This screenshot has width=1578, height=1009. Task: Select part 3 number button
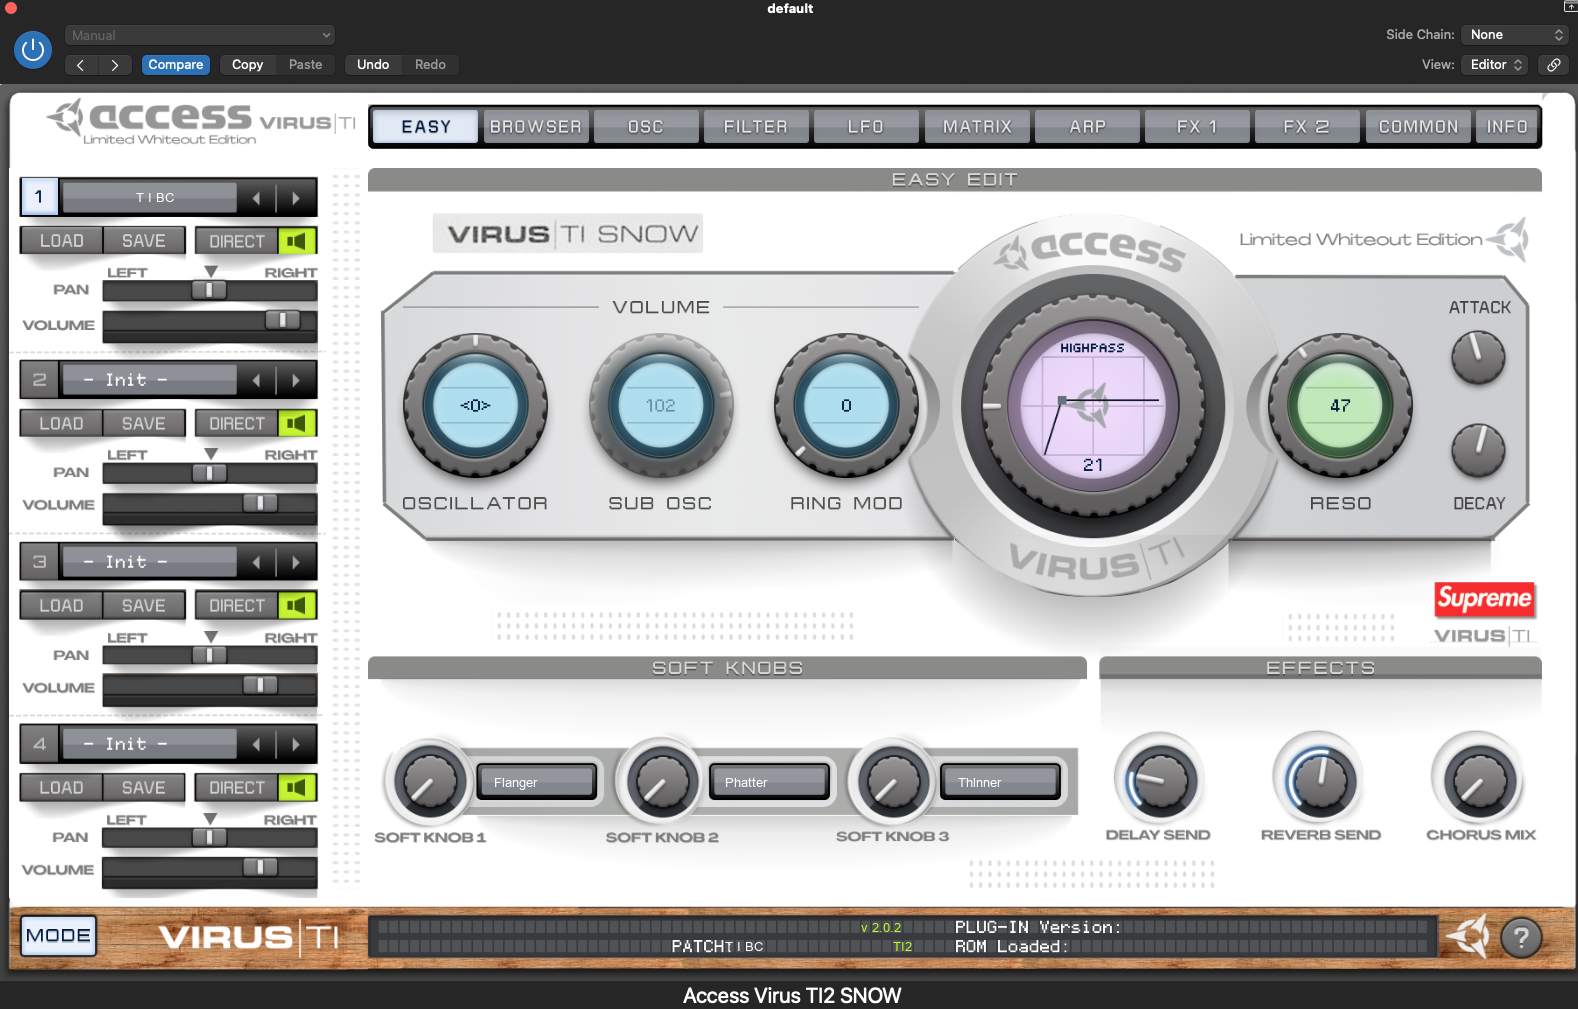coord(39,562)
